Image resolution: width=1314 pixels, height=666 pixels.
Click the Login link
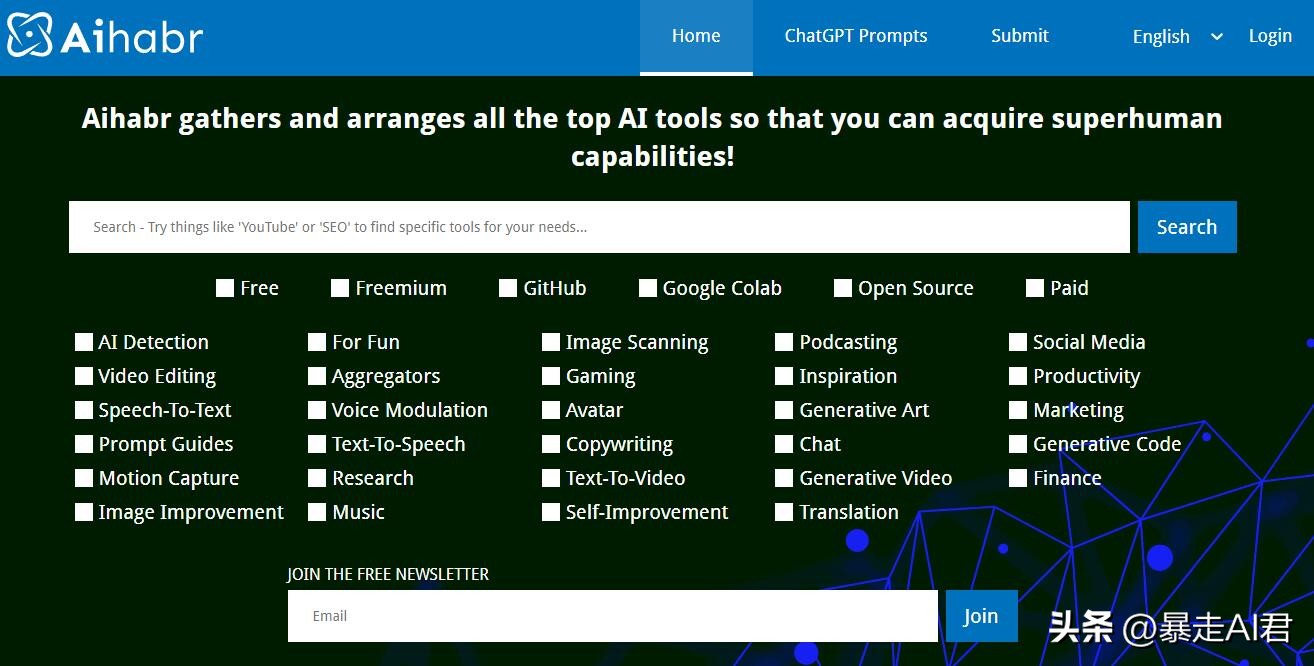click(1270, 36)
